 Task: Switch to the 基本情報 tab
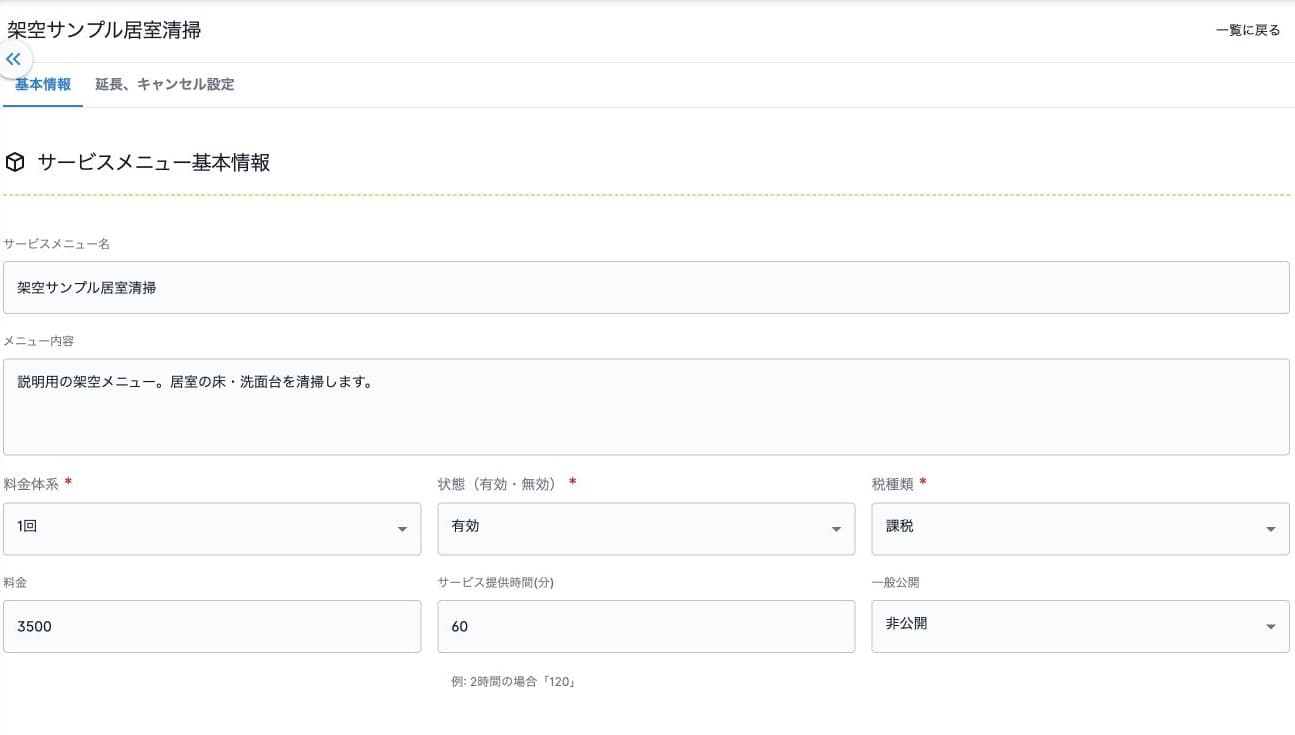[43, 84]
